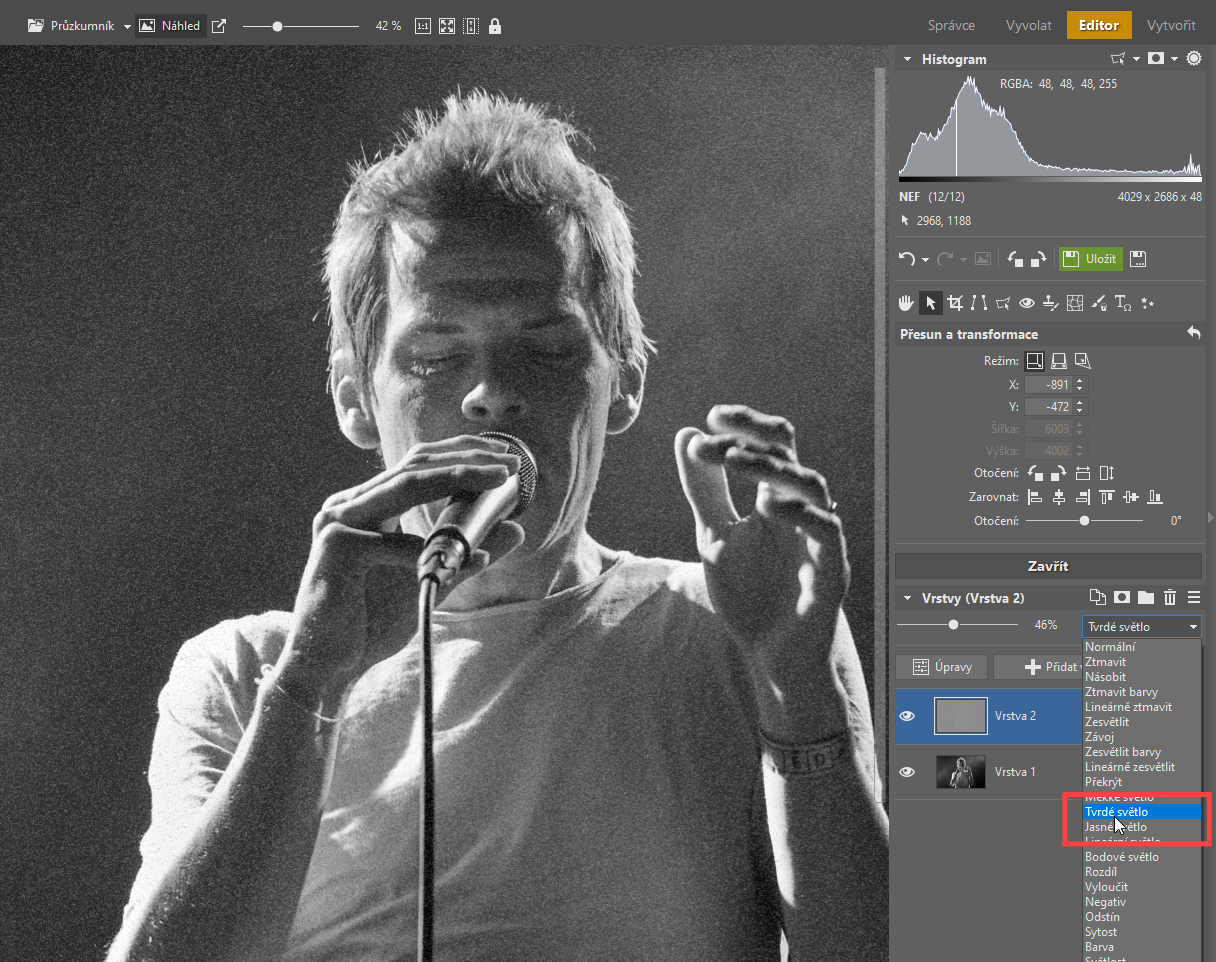The image size is (1216, 962).
Task: Select the Morphing mesh tool
Action: point(1075,303)
